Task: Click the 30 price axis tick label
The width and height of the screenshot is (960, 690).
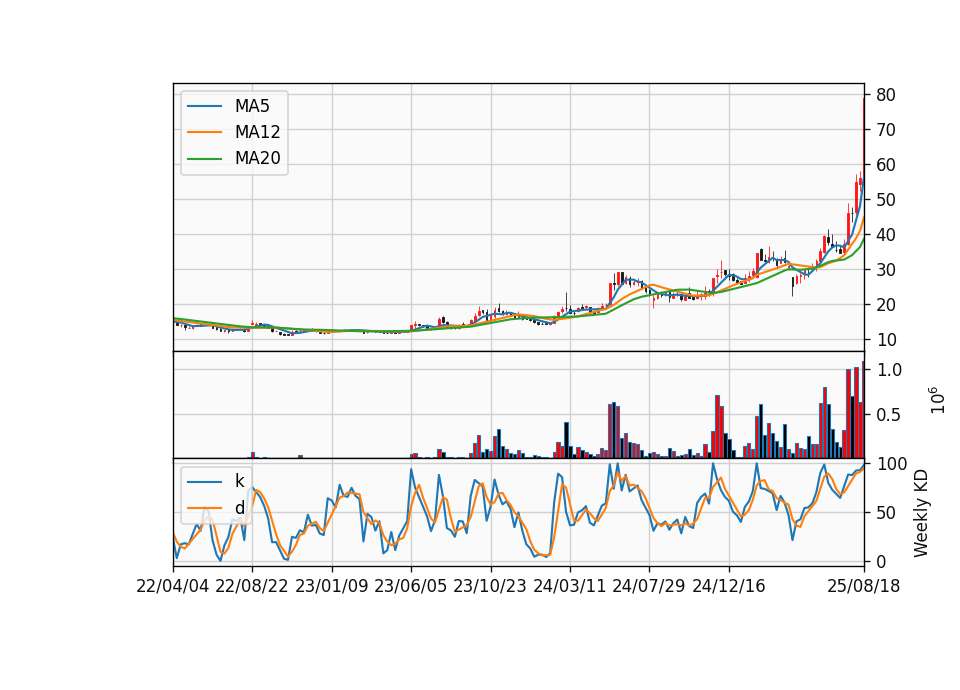Action: 885,269
